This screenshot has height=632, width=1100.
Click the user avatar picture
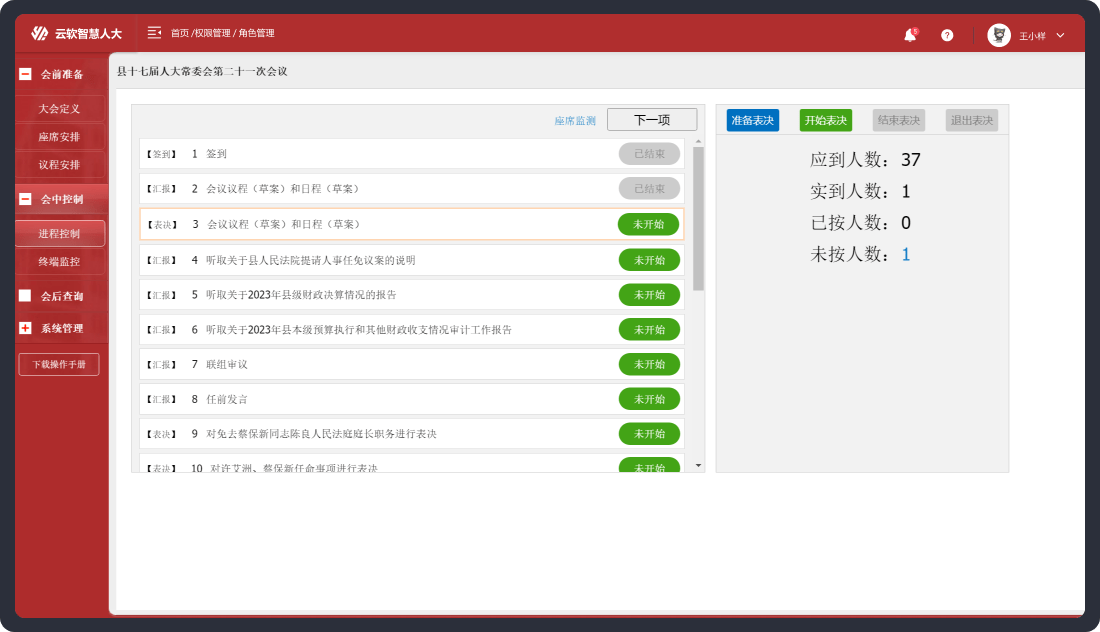[x=998, y=35]
